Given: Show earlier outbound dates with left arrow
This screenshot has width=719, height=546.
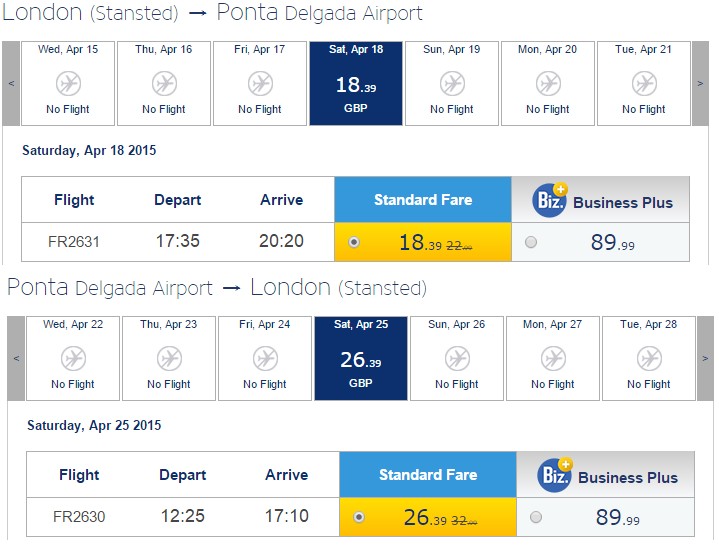Looking at the screenshot, I should tap(11, 83).
